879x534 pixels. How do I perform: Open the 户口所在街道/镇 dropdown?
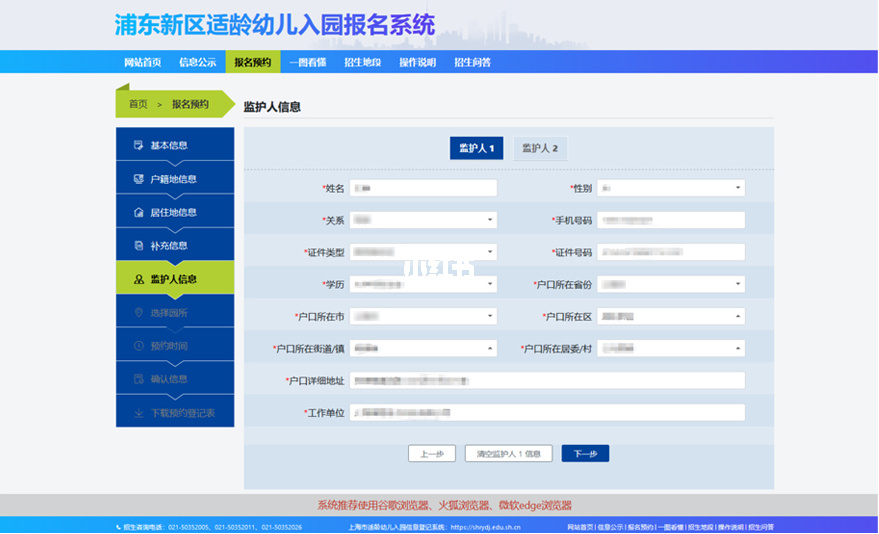pyautogui.click(x=423, y=349)
